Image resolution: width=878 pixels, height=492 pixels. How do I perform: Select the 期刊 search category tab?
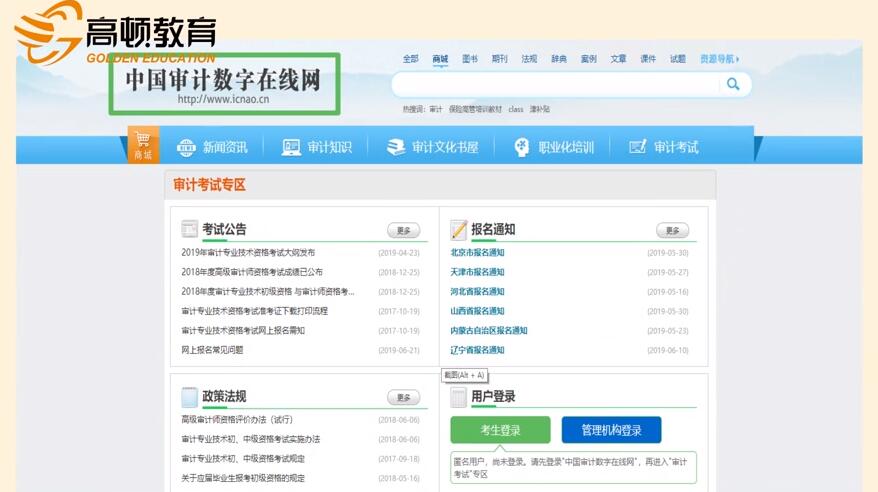tap(499, 59)
